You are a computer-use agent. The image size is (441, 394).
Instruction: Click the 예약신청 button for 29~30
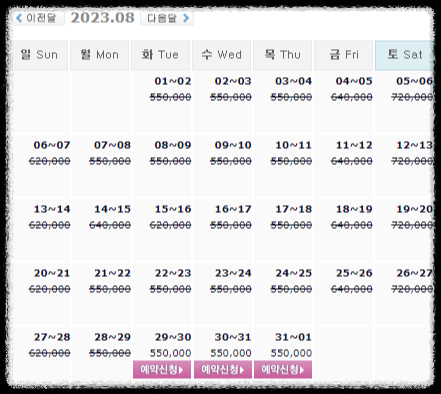(x=162, y=369)
